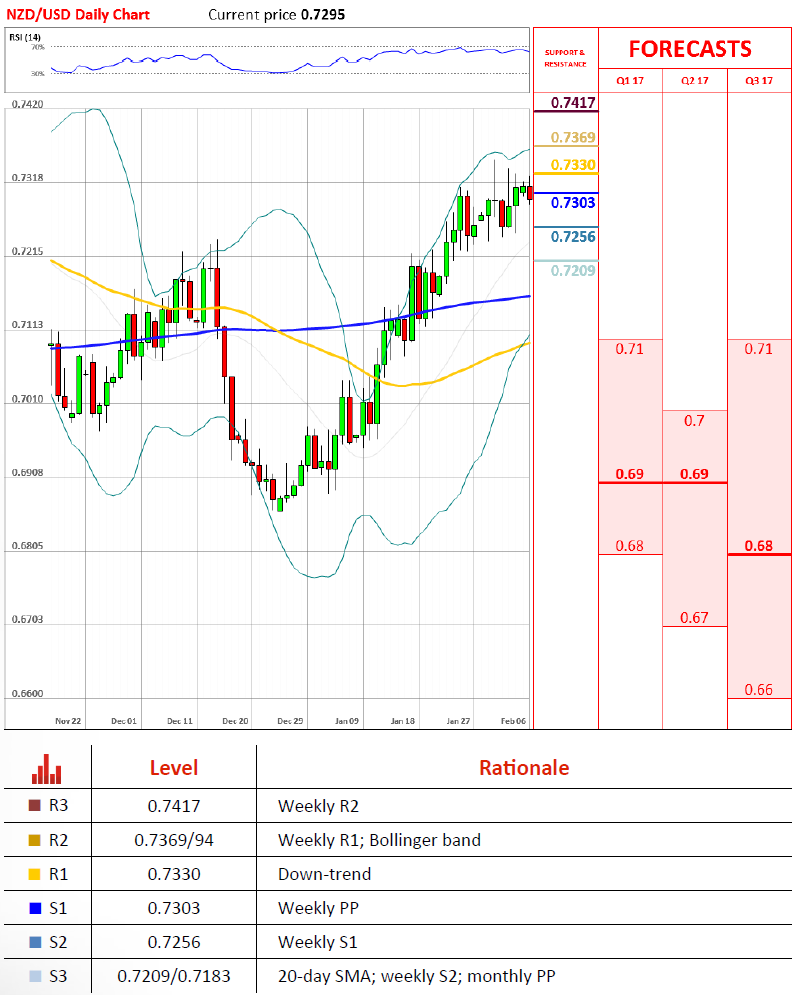Click the RSI (14) indicator label

(25, 37)
